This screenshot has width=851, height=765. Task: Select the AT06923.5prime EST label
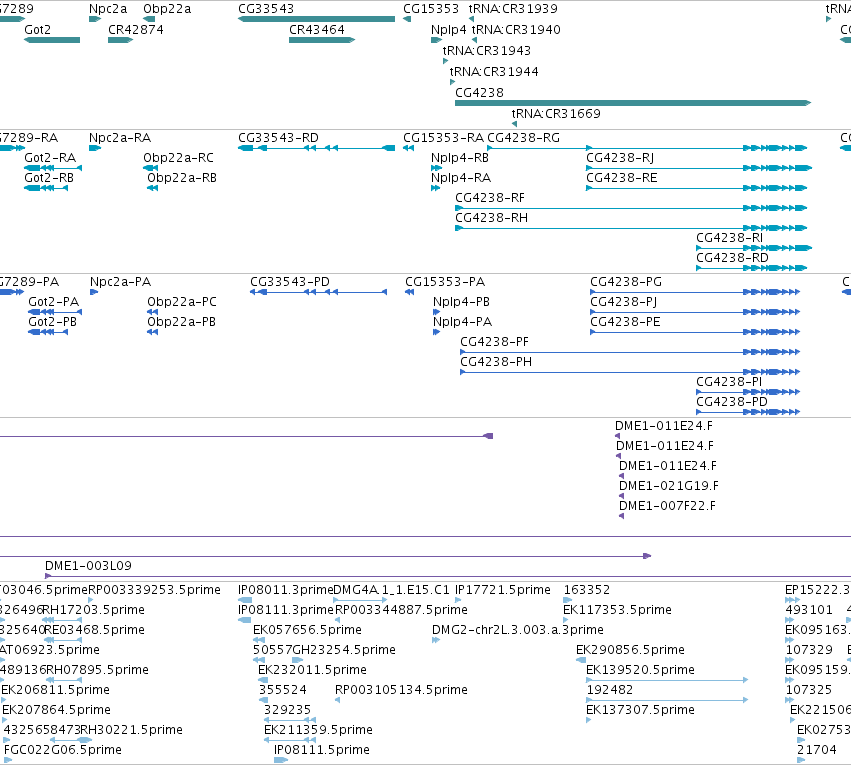tap(50, 650)
